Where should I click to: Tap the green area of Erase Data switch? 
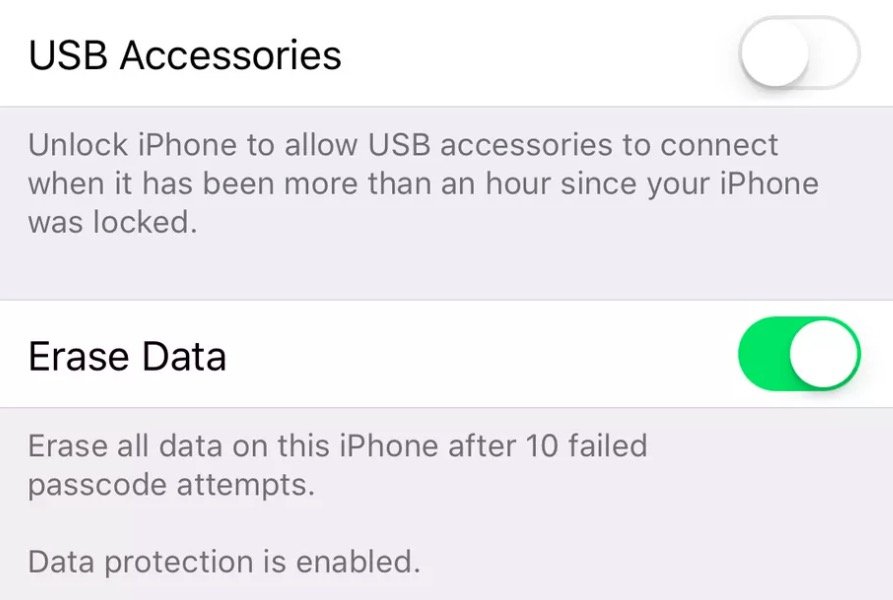(763, 354)
